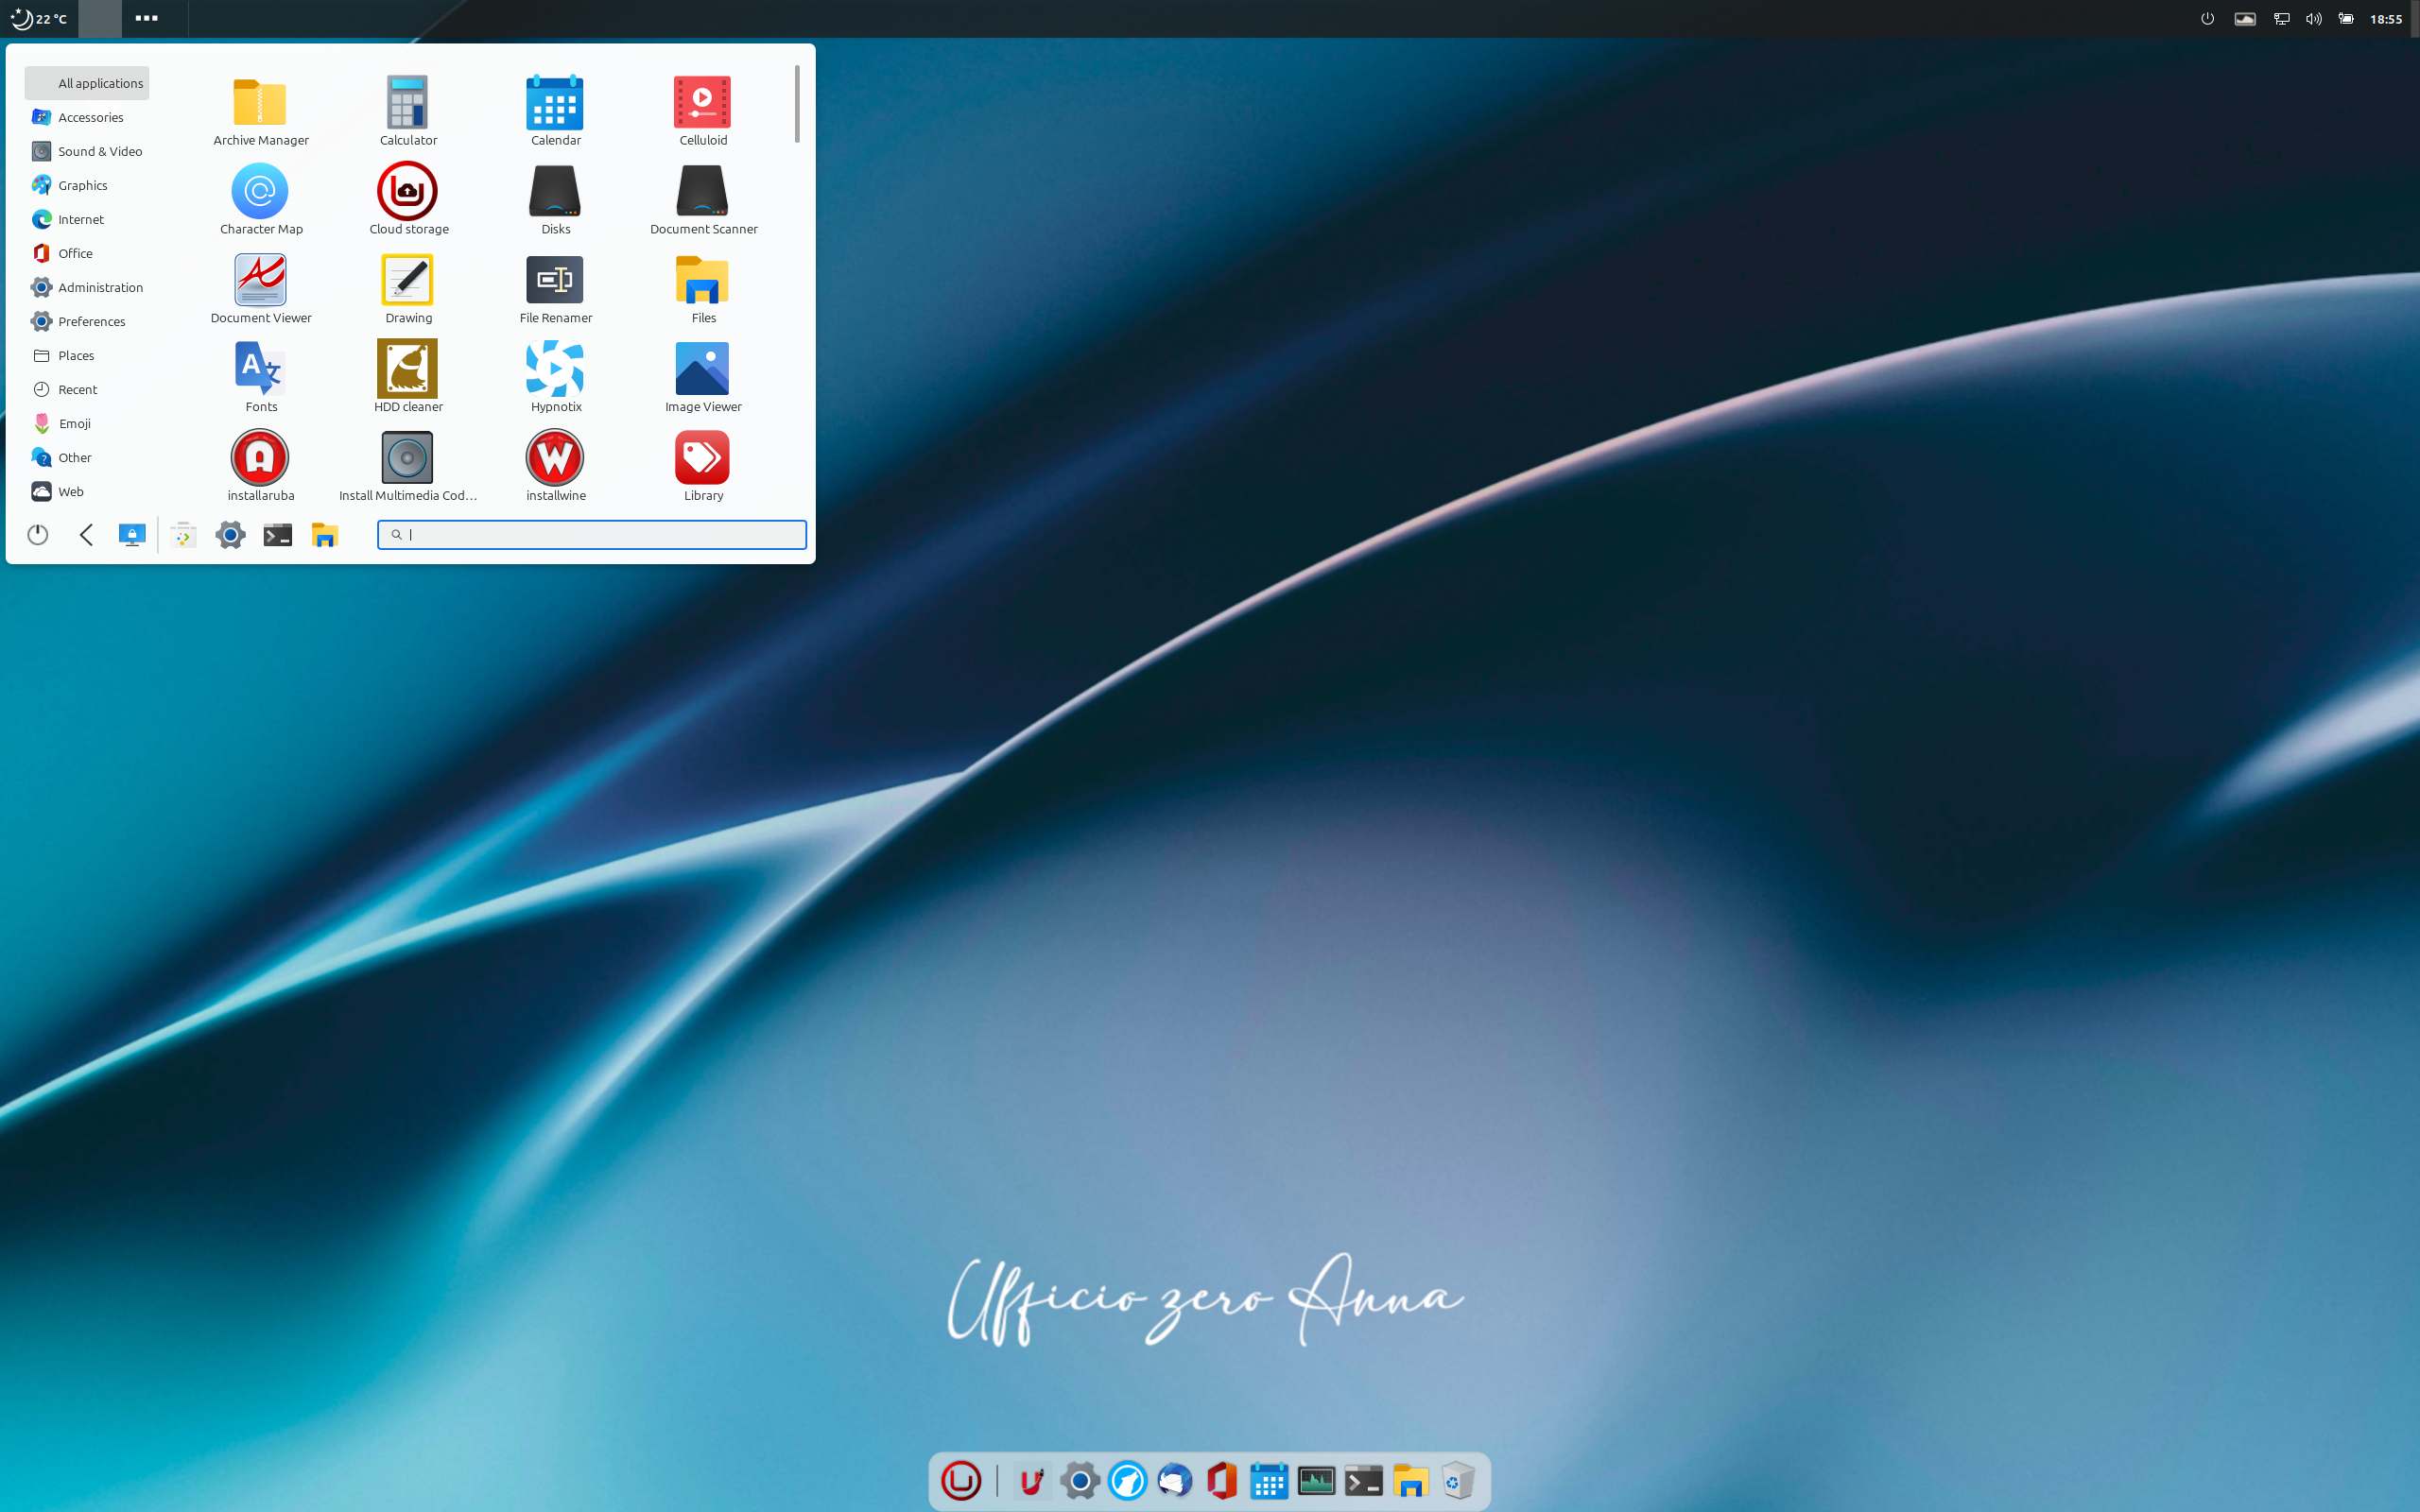Open the Trash icon in the dock

pyautogui.click(x=1458, y=1481)
